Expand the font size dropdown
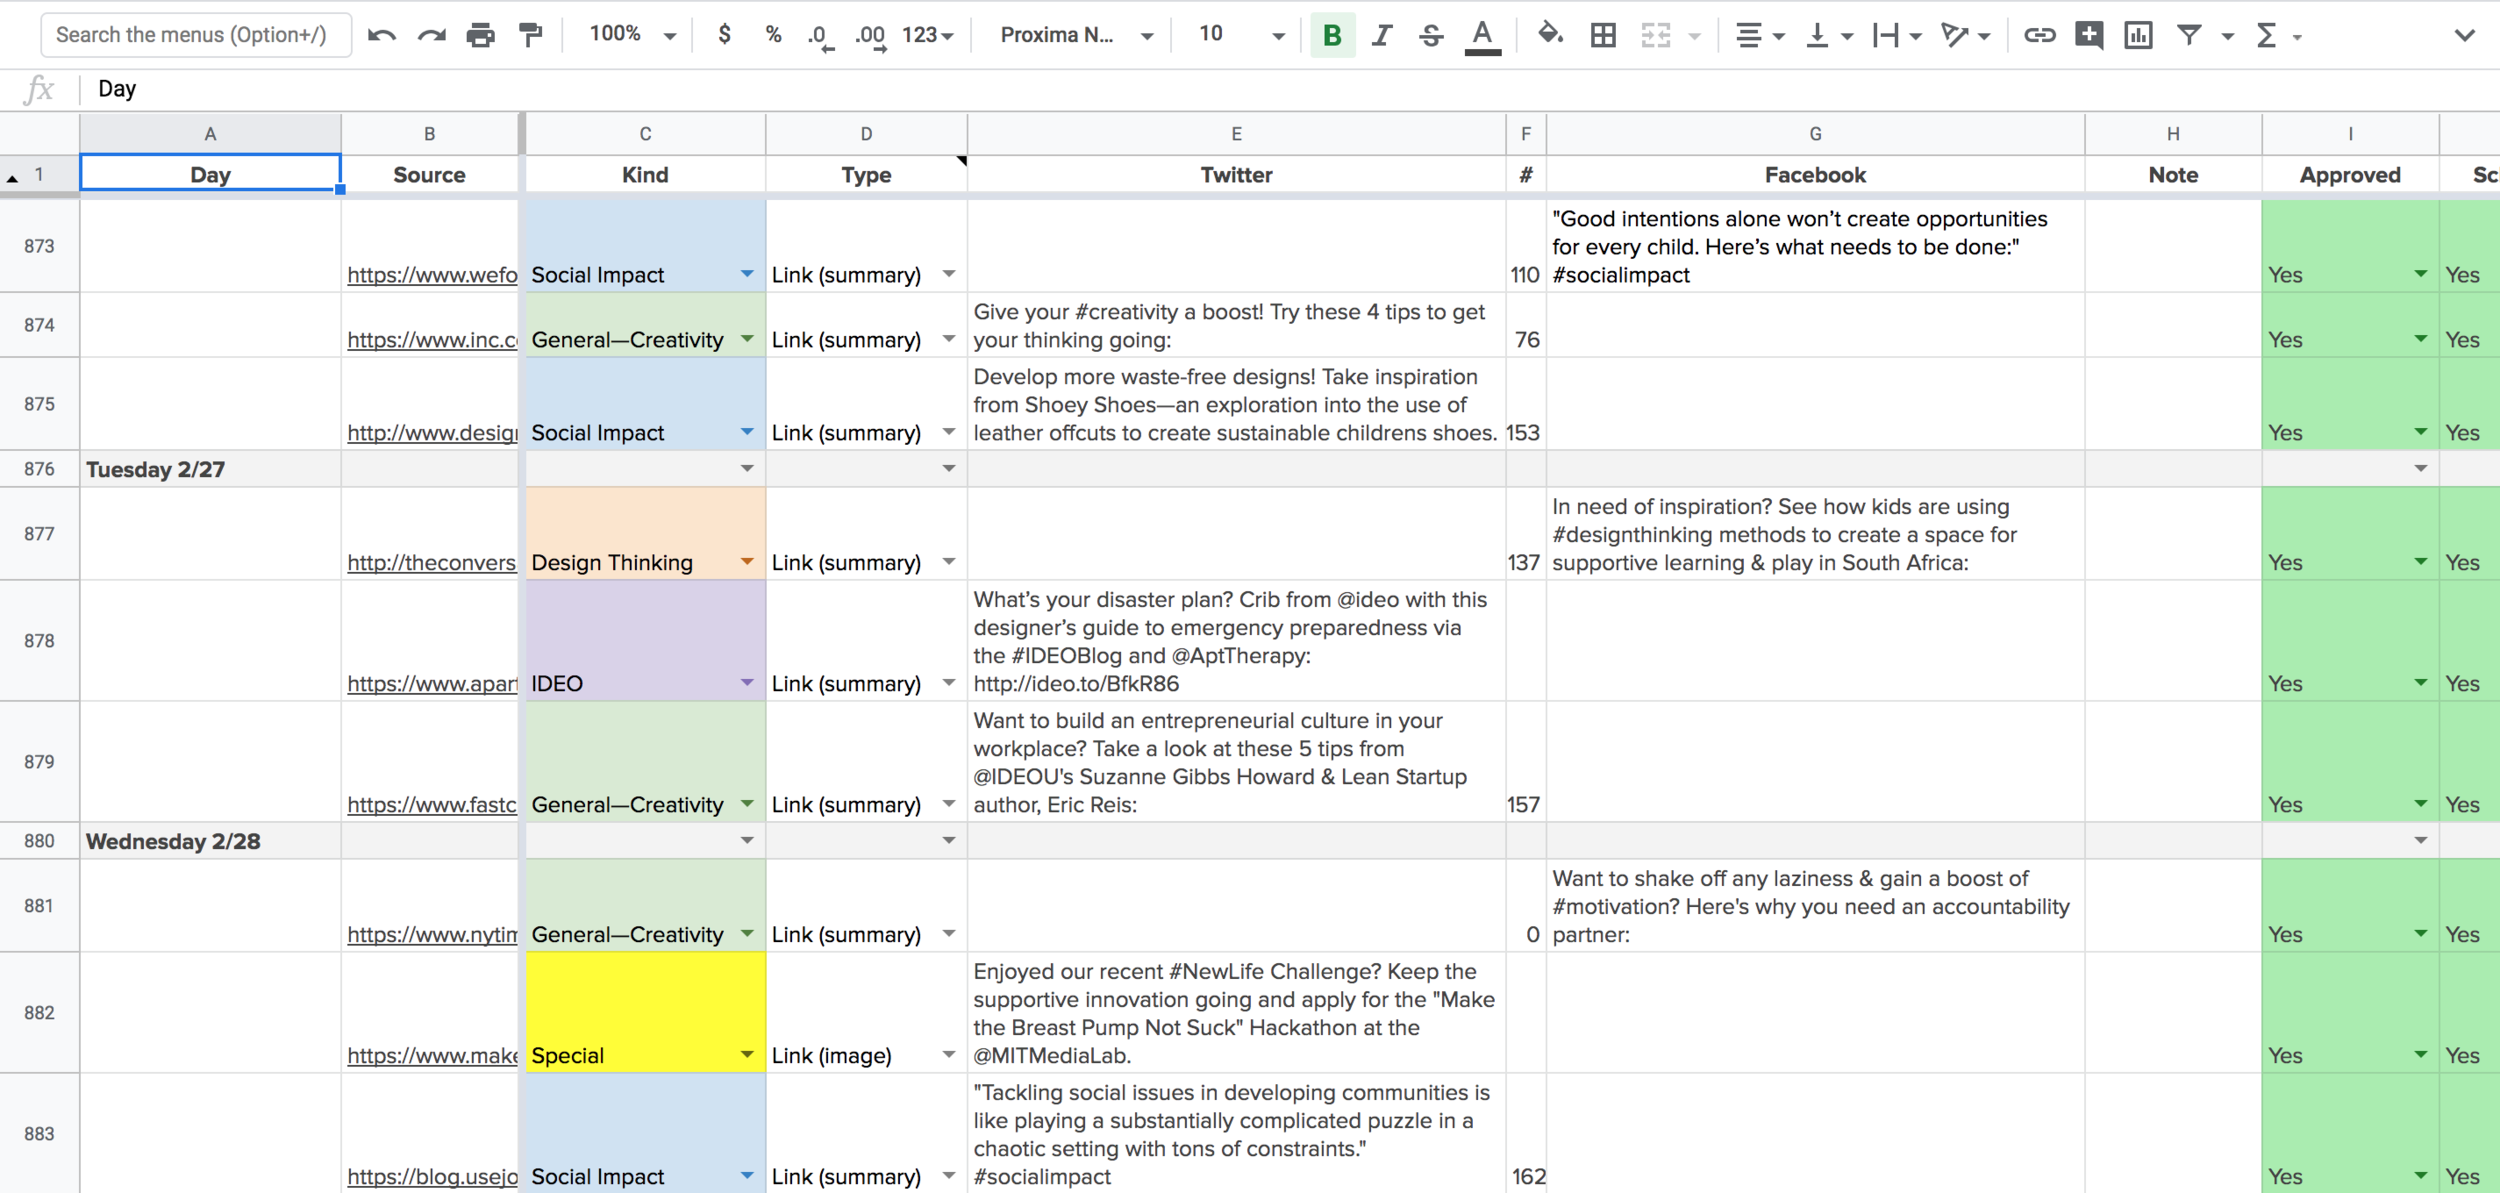This screenshot has width=2500, height=1193. click(1277, 34)
